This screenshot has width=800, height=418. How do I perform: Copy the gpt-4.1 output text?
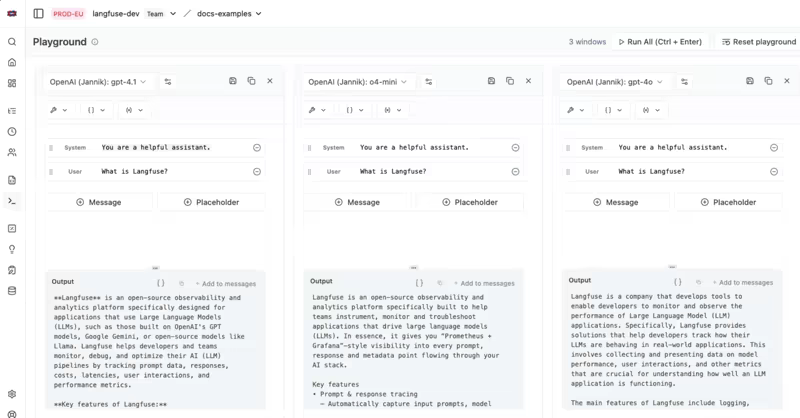point(181,283)
